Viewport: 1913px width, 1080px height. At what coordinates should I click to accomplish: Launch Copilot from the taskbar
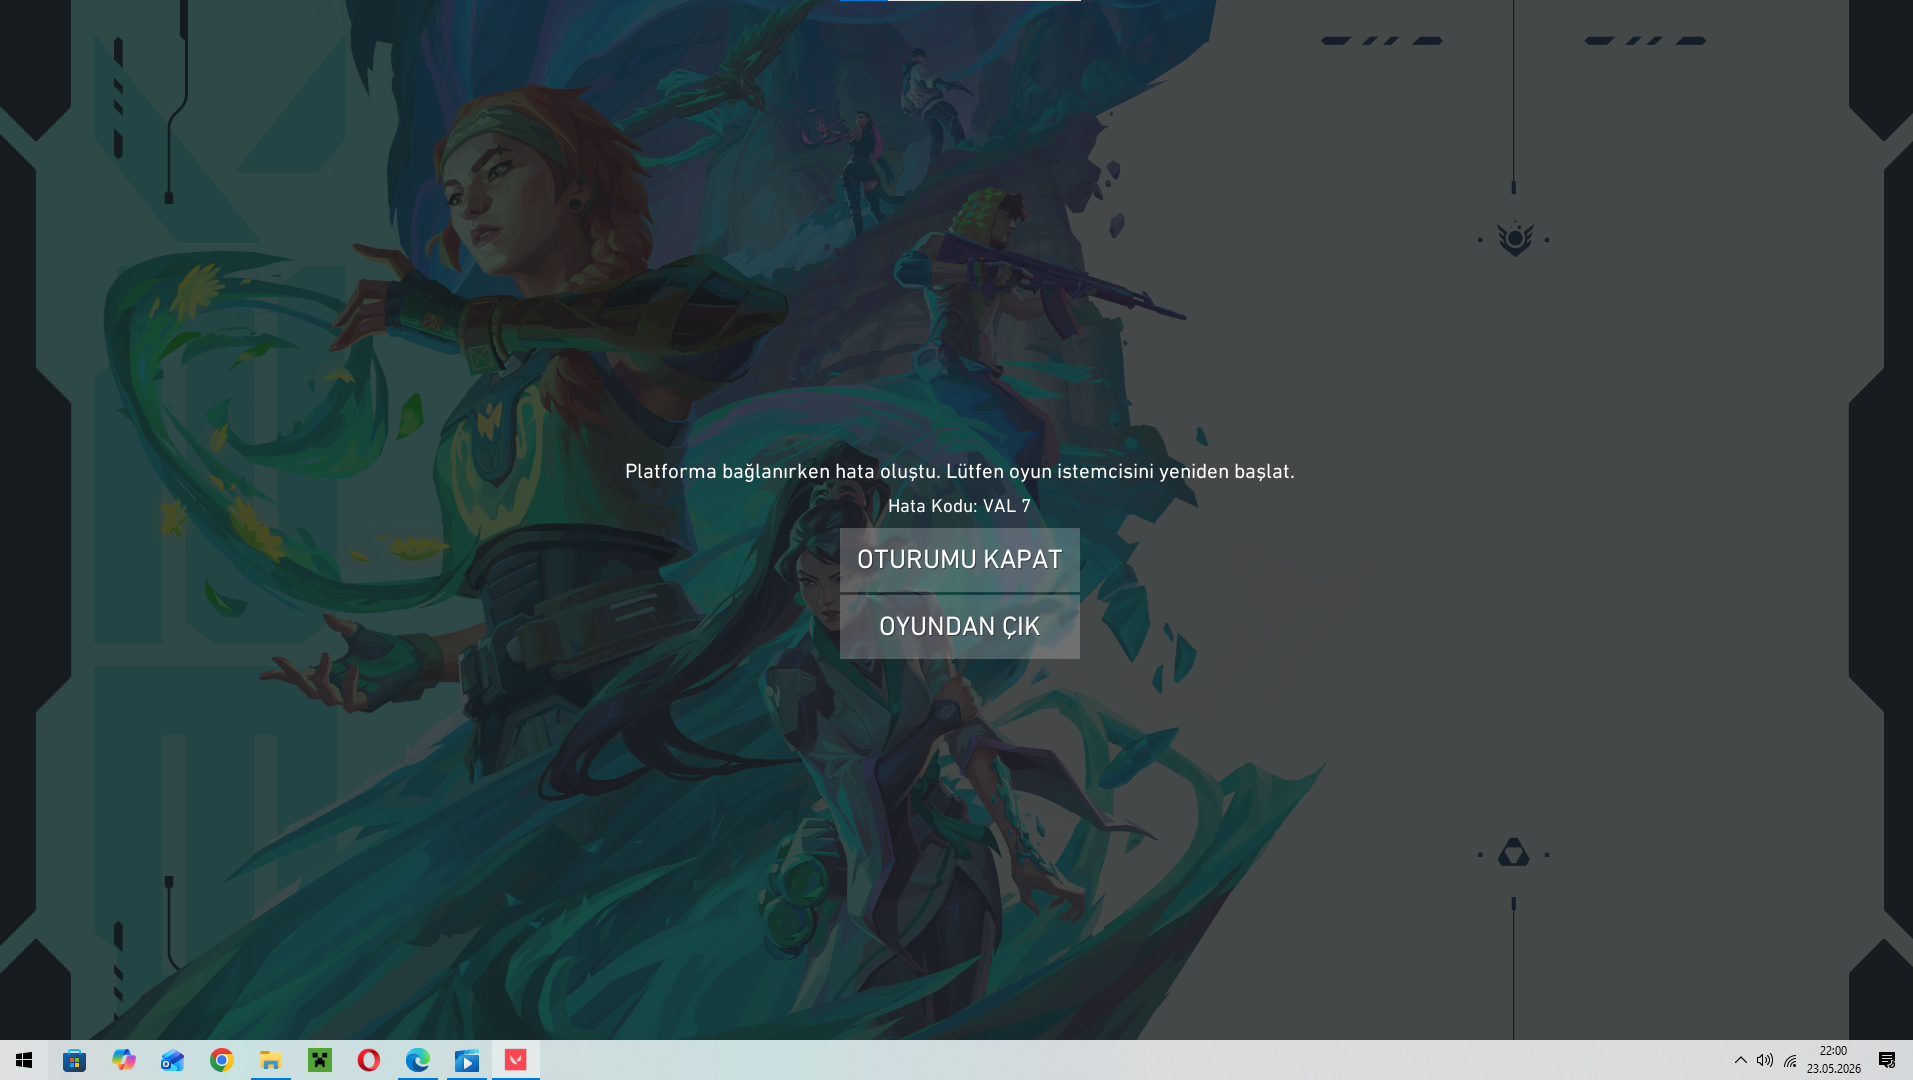tap(123, 1060)
